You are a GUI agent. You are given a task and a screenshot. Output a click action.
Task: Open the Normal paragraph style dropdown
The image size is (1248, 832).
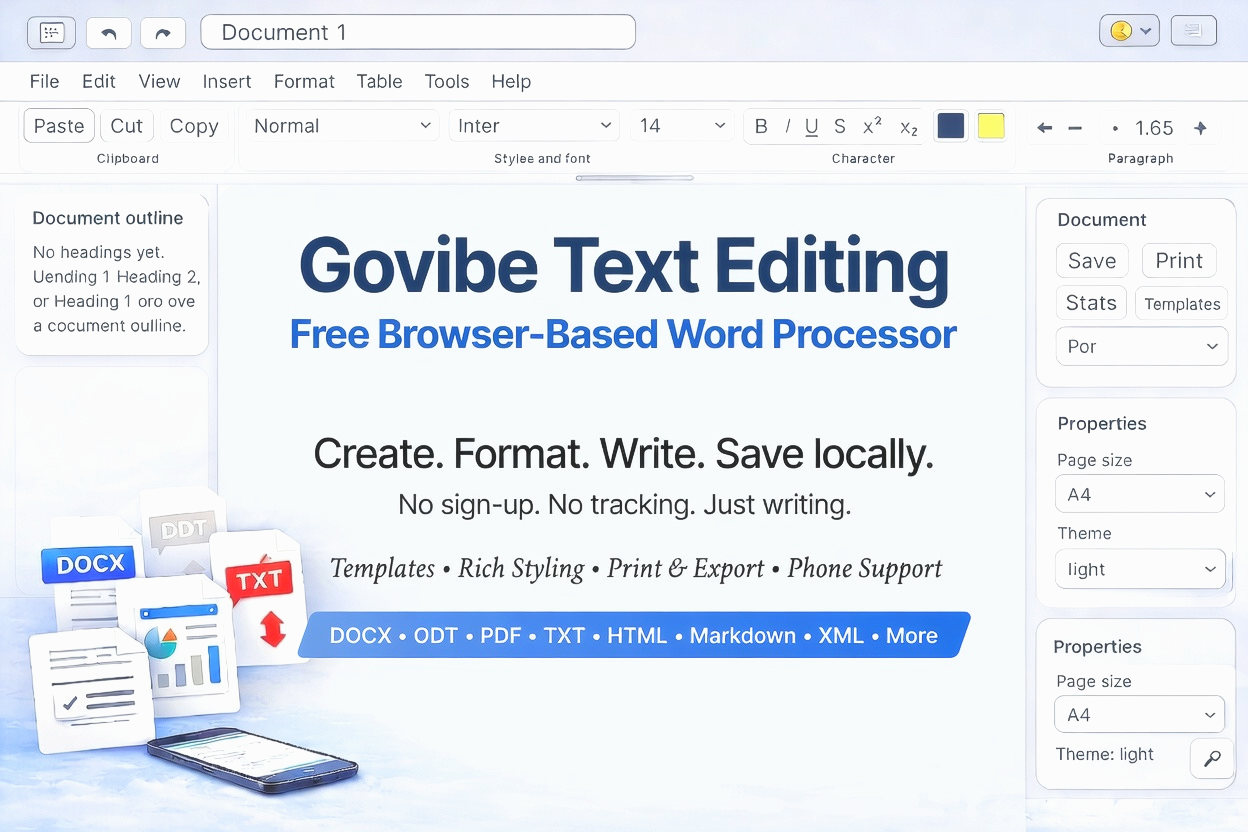coord(341,126)
